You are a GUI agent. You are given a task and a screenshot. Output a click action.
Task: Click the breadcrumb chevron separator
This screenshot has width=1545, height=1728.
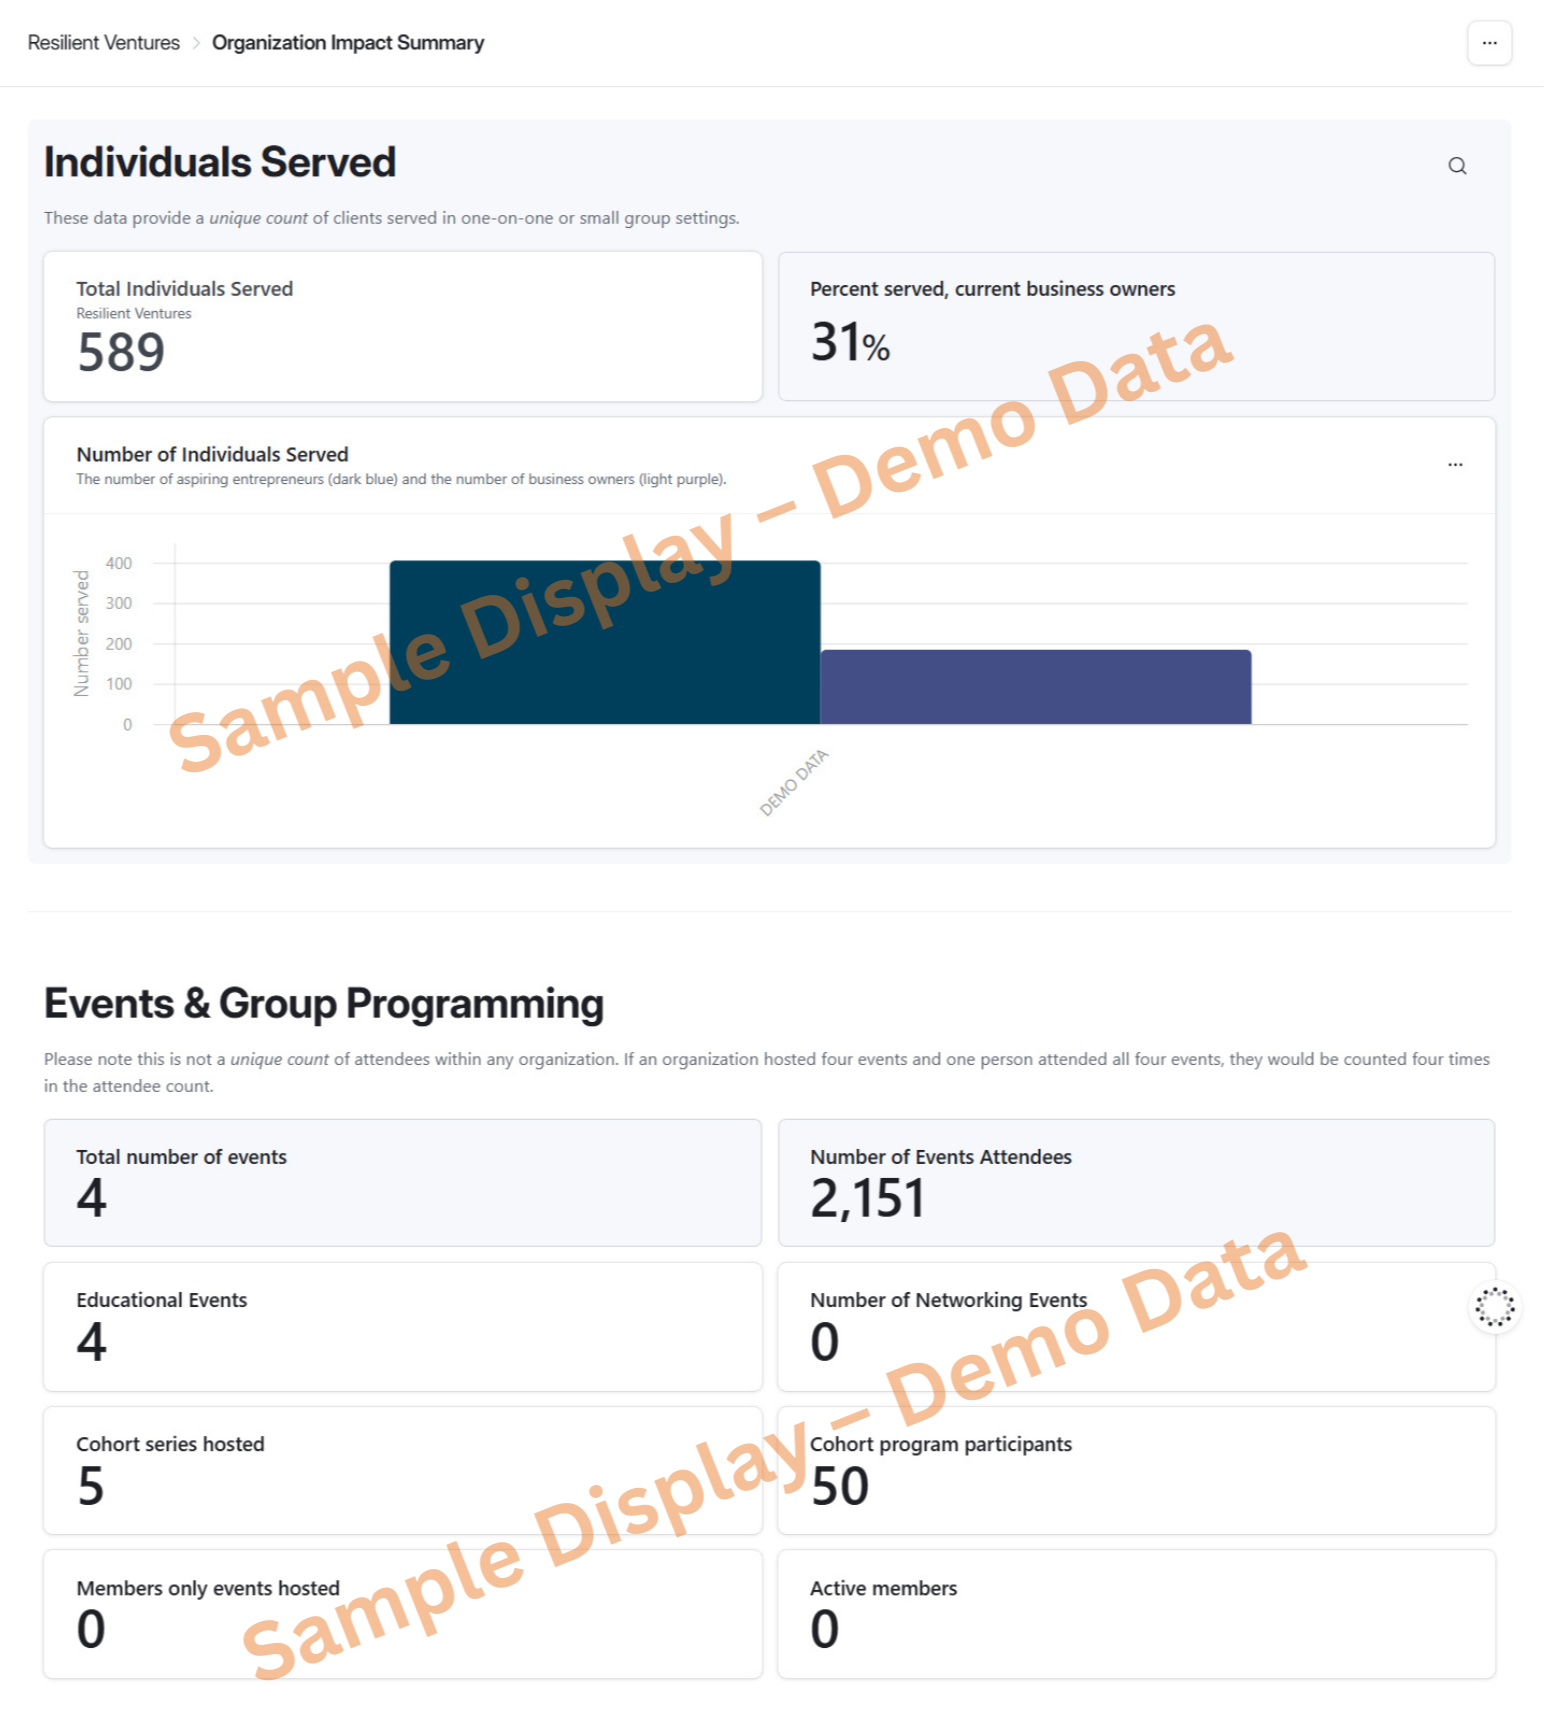[x=196, y=43]
